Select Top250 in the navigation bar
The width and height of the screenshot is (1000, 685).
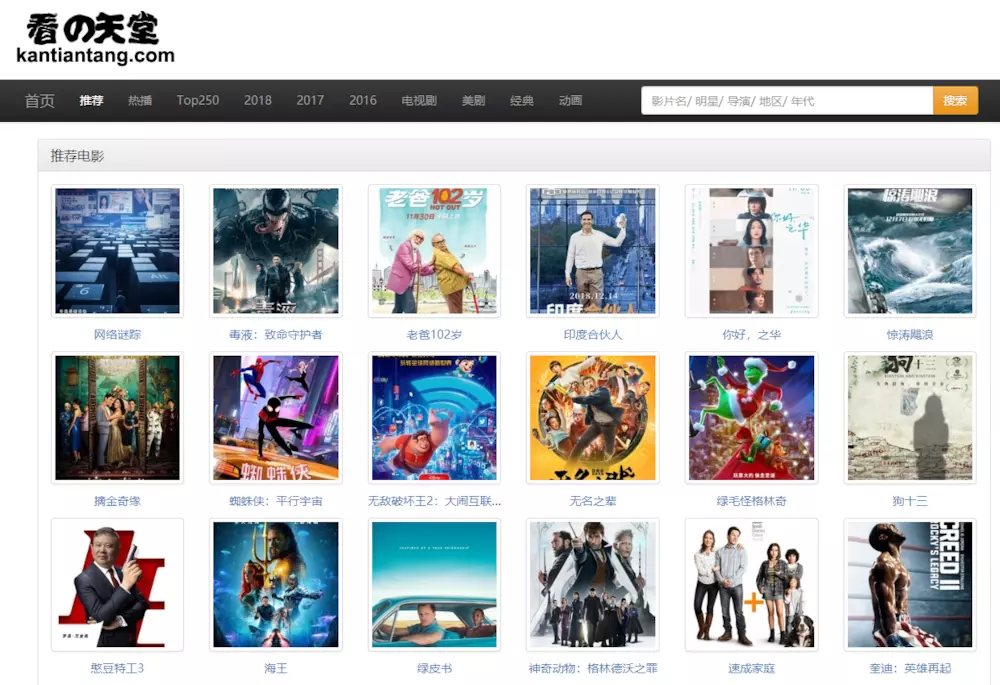tap(198, 100)
